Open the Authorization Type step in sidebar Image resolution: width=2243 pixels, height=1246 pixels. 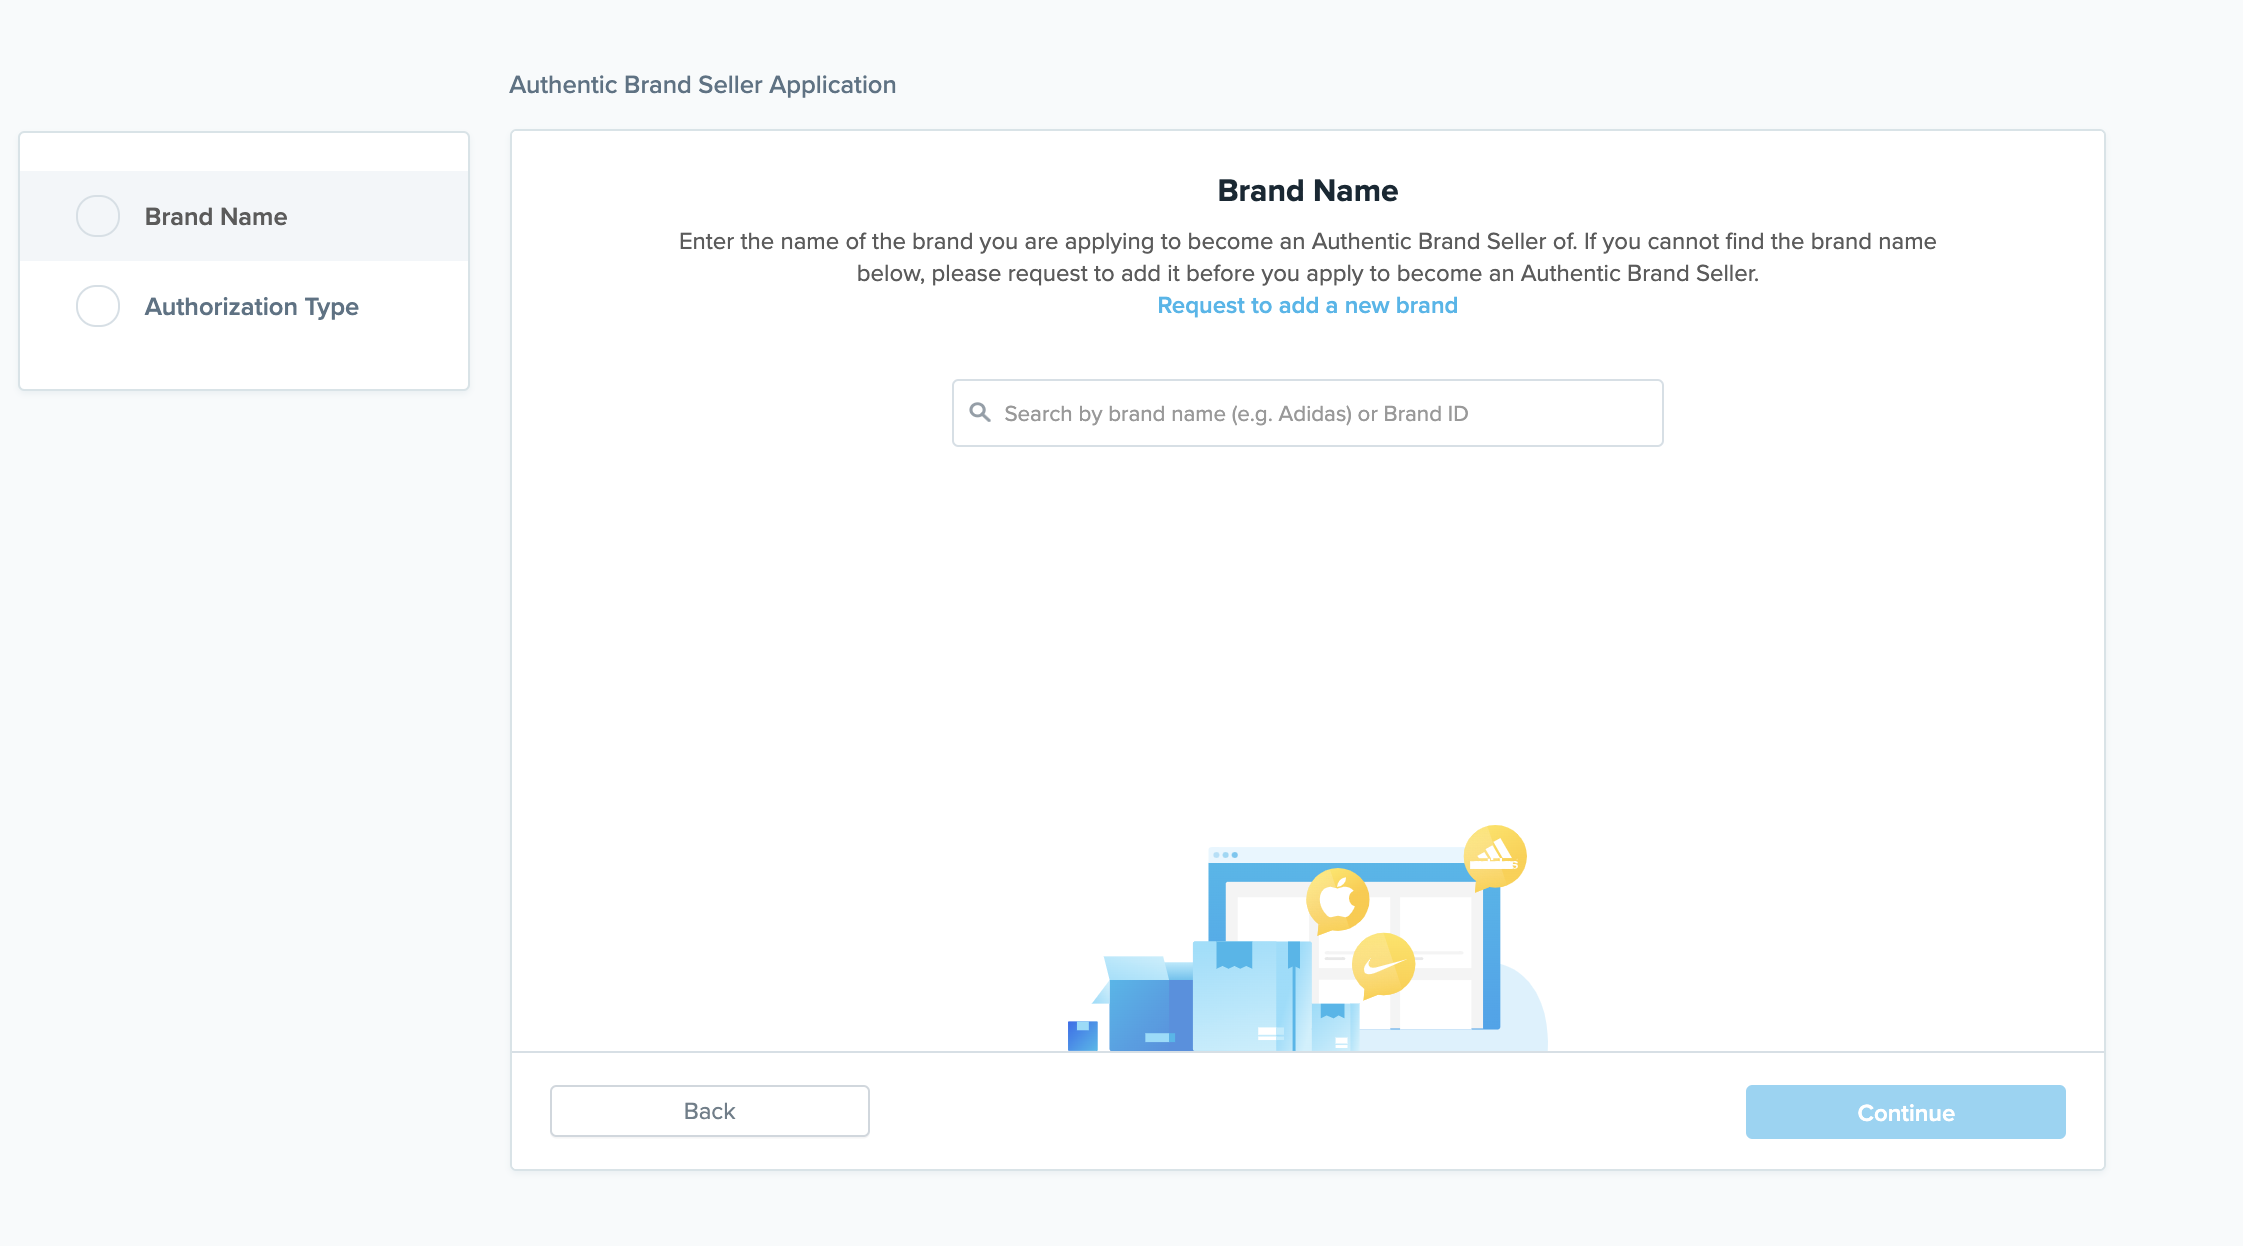[x=251, y=307]
